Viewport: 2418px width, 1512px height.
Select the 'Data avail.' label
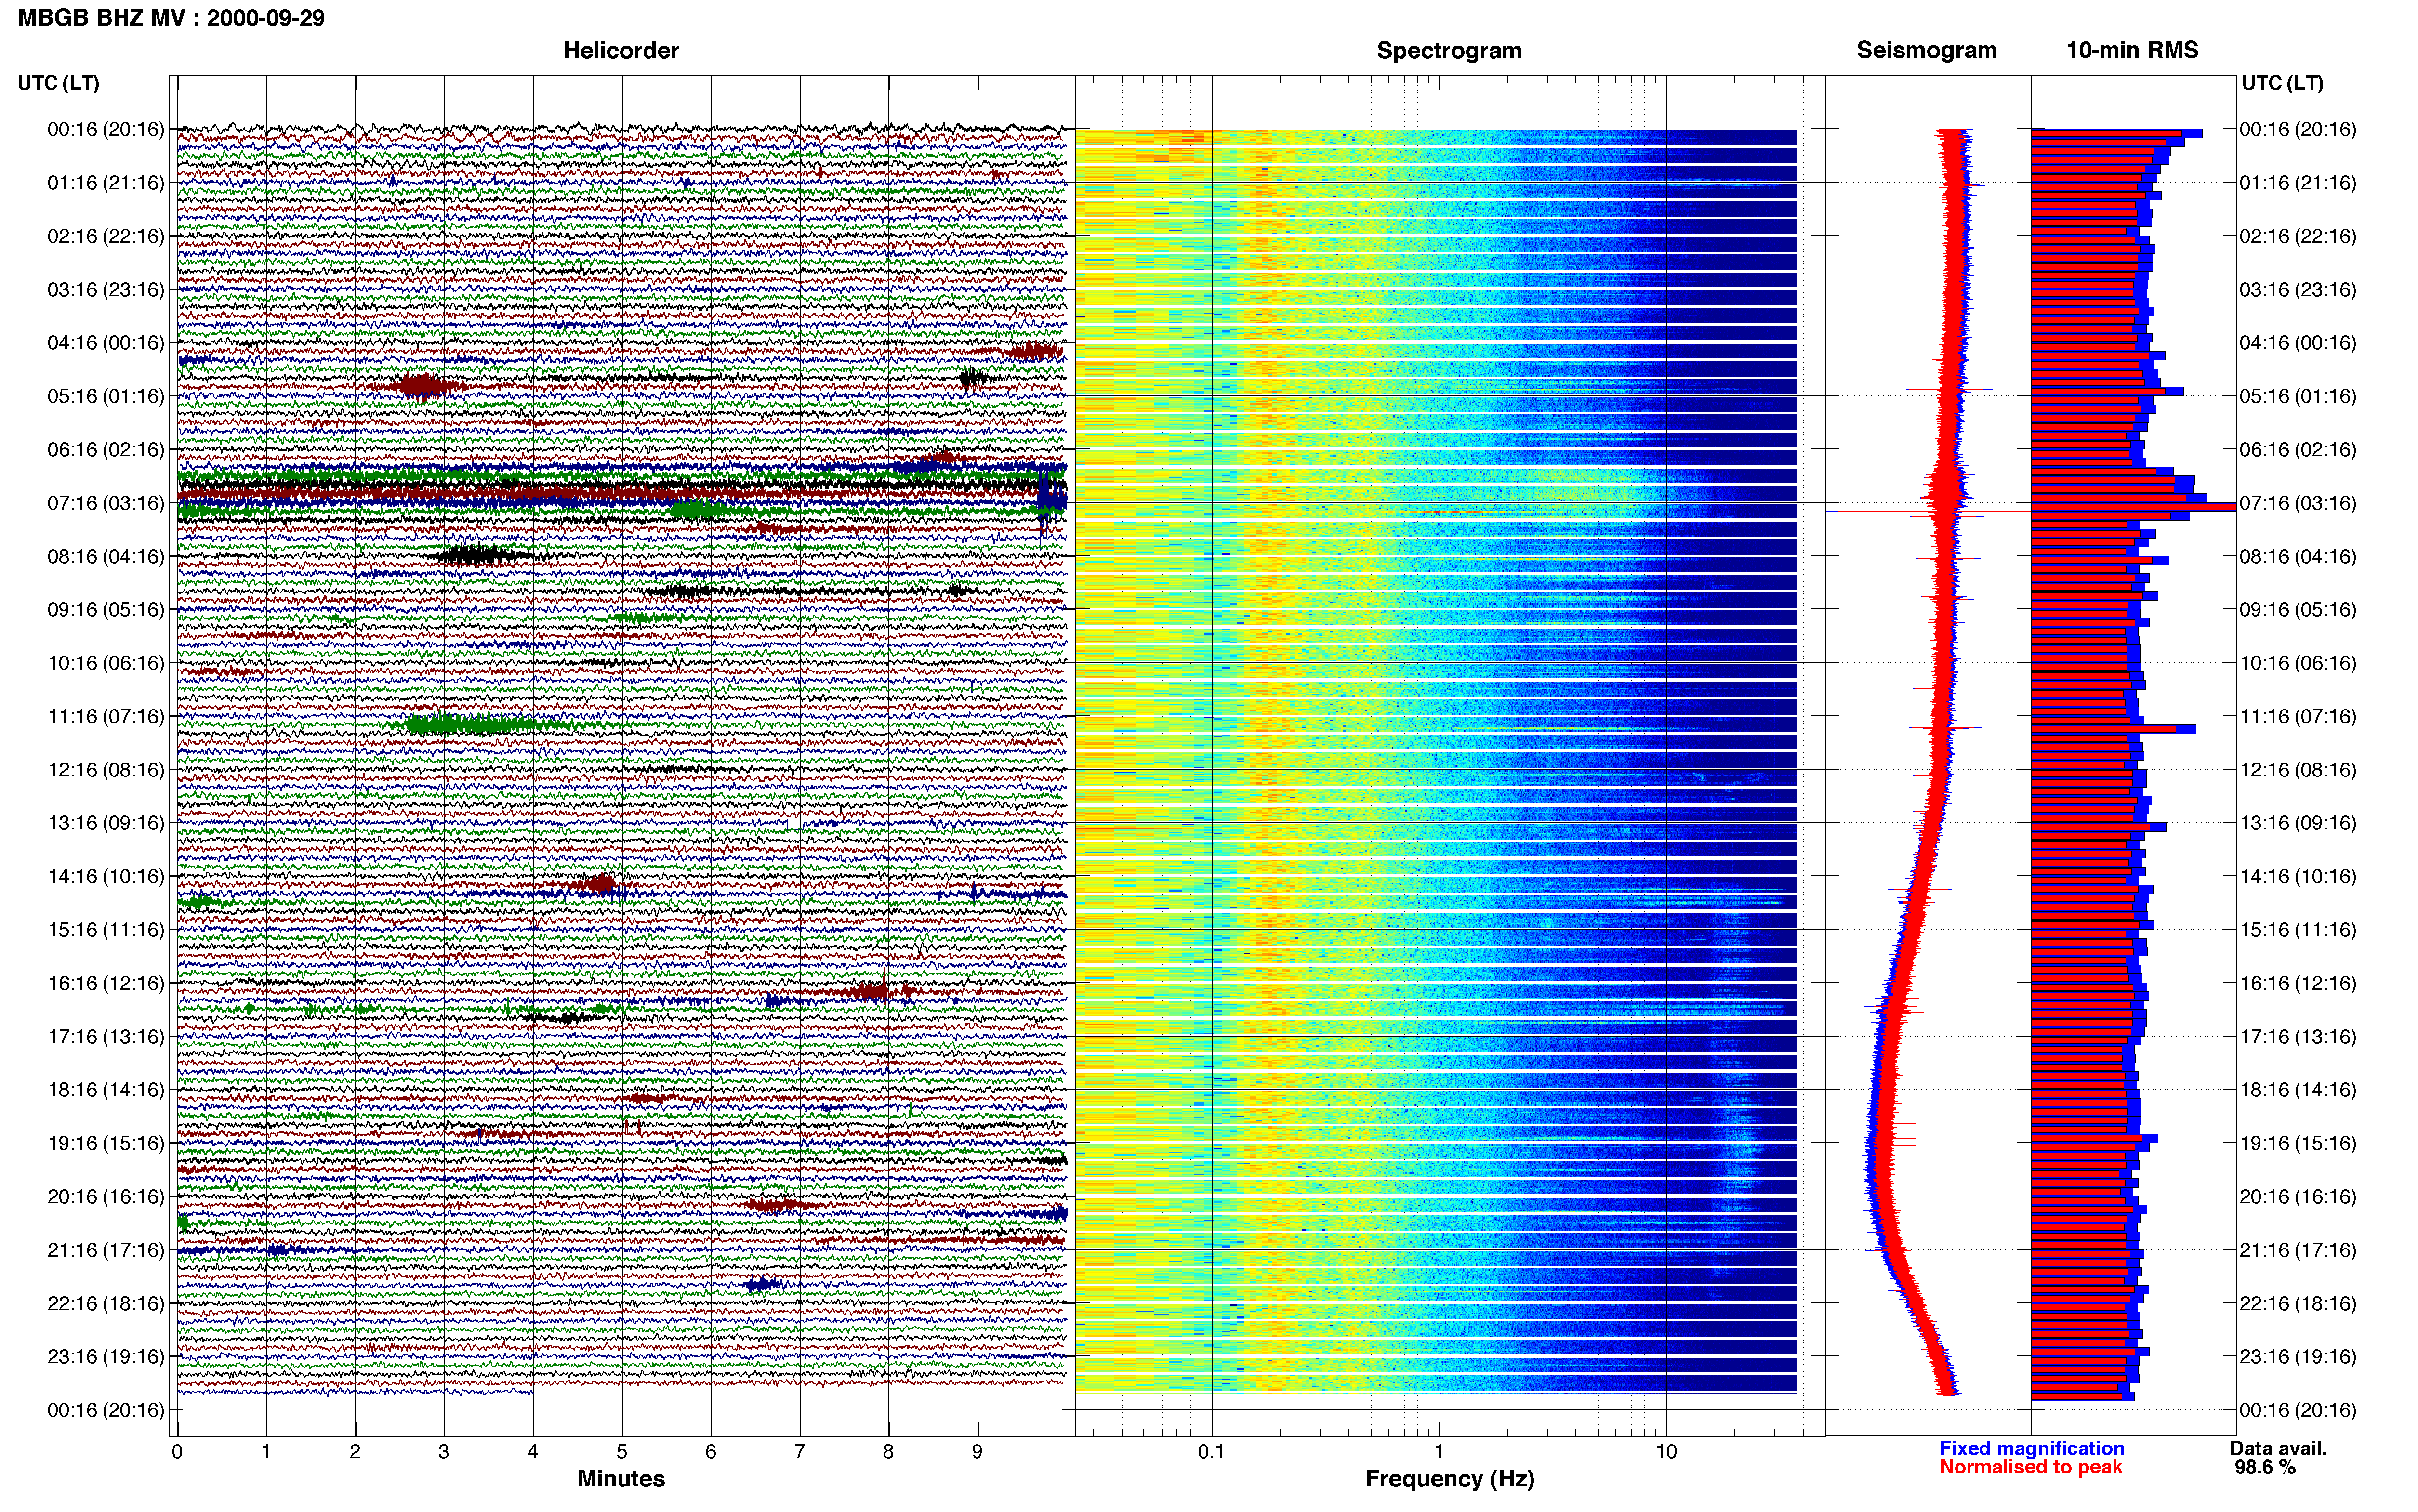click(x=2278, y=1448)
